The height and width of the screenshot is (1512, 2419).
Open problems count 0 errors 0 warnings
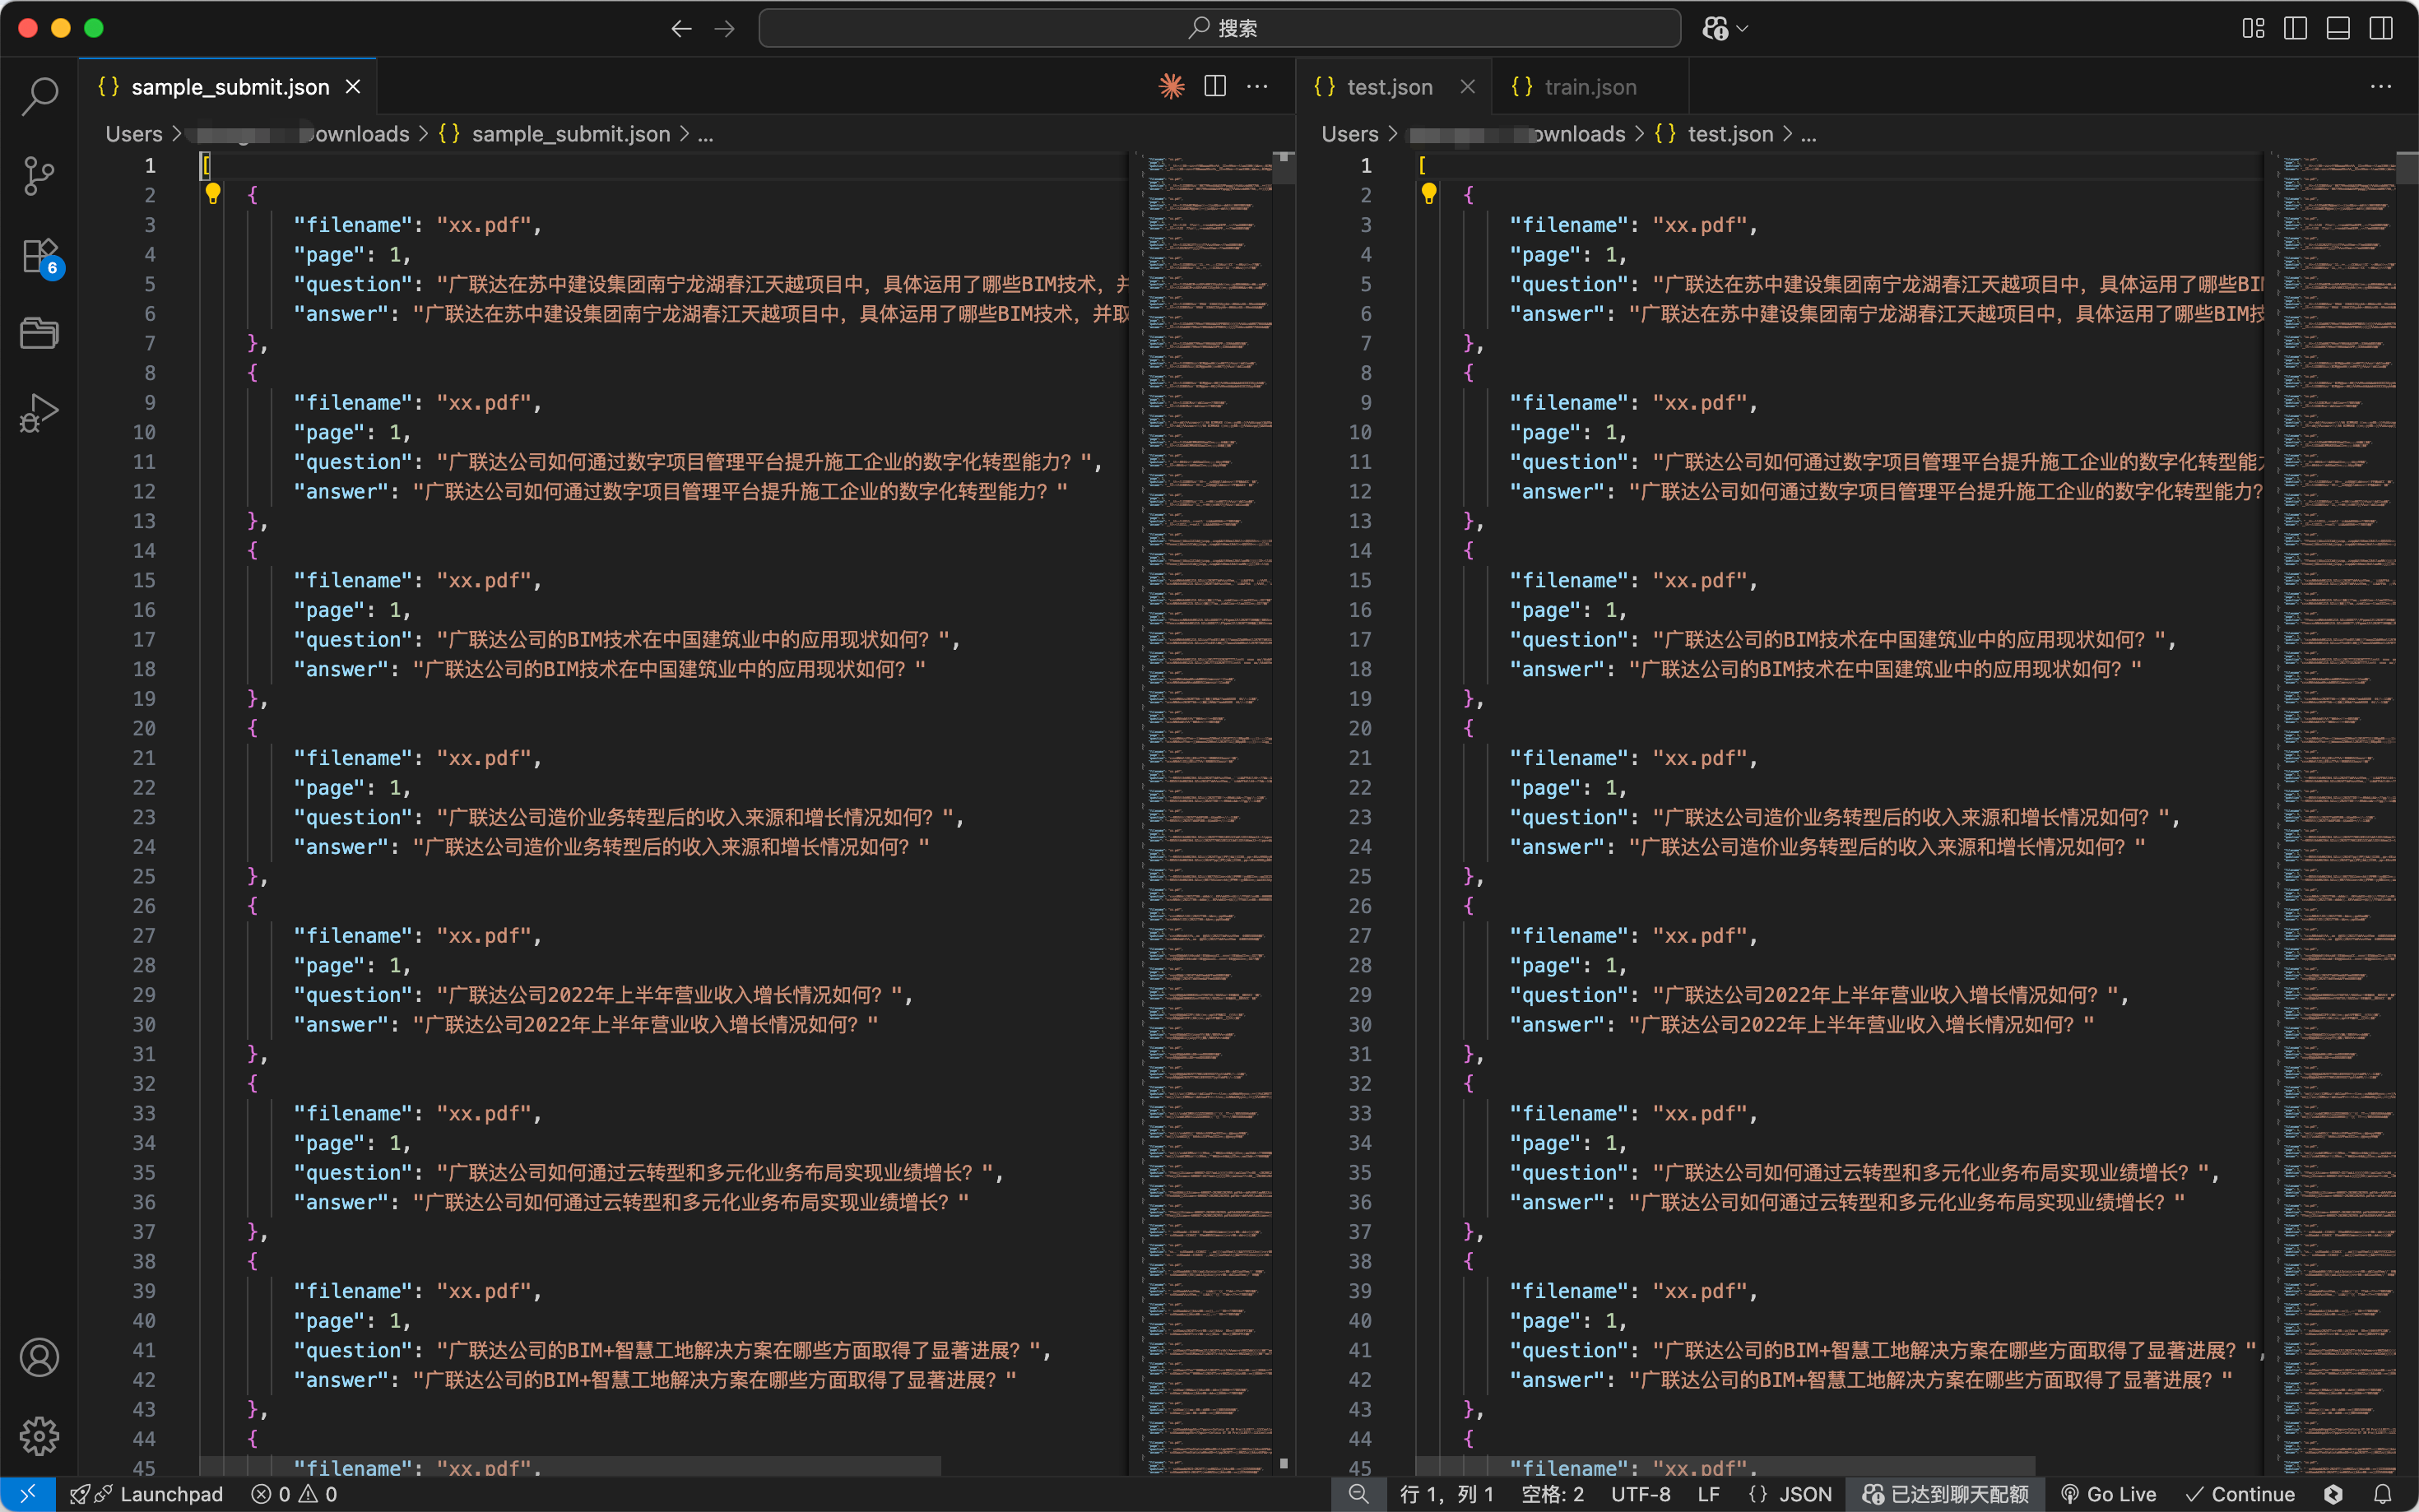[x=294, y=1494]
